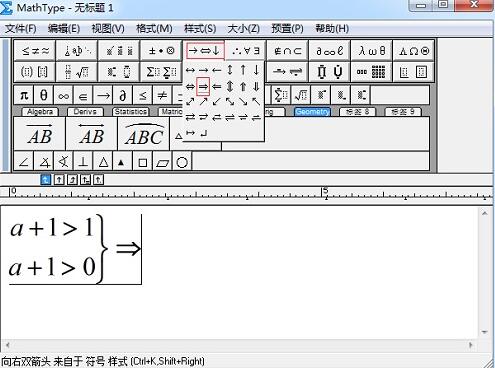
Task: Insert the maps-to arrow ↦ from popup
Action: click(x=190, y=133)
